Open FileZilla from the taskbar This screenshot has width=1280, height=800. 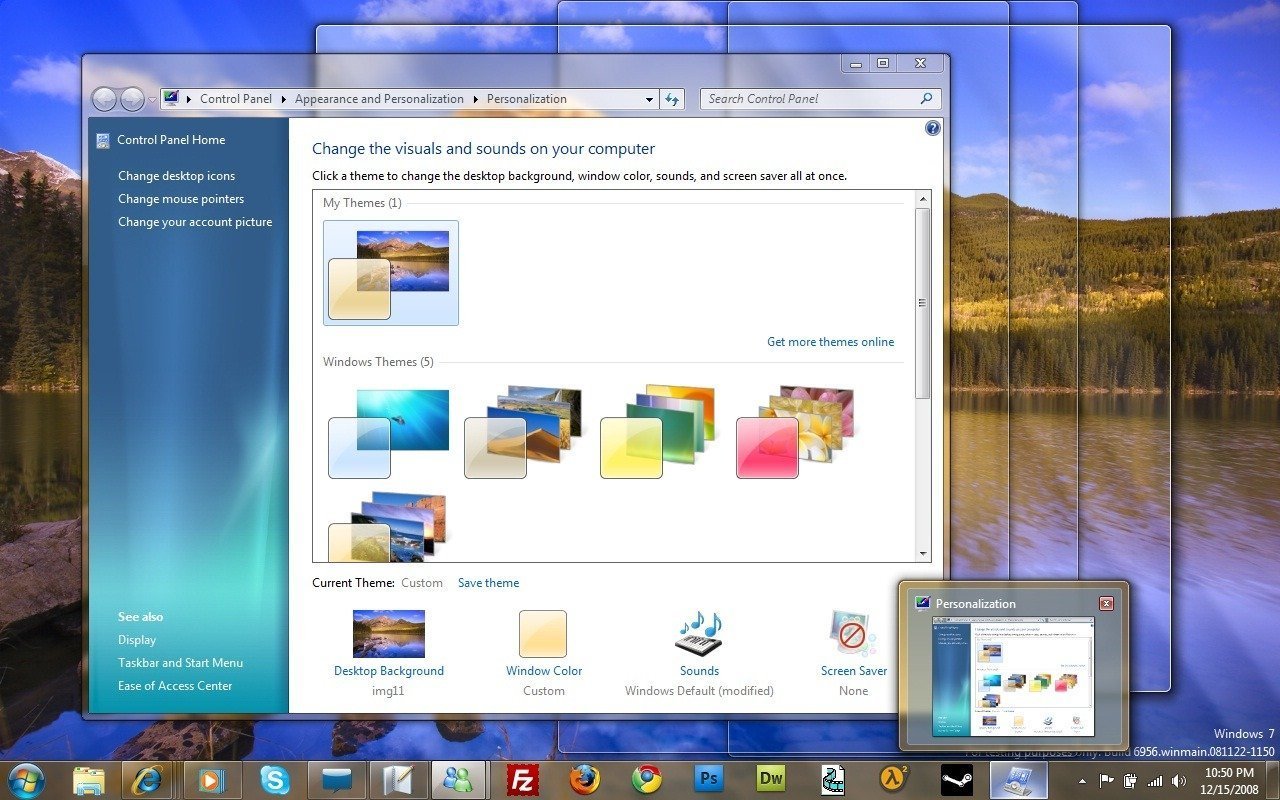click(523, 779)
